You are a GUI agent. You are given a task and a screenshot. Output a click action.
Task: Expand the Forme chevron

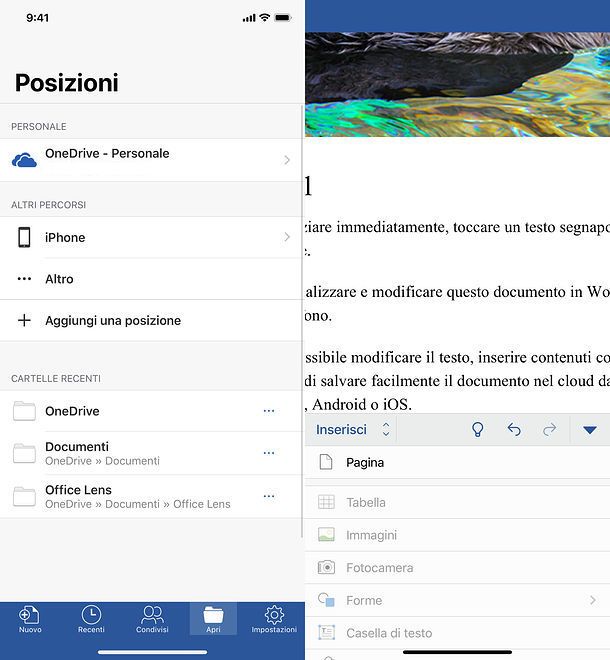[x=593, y=600]
